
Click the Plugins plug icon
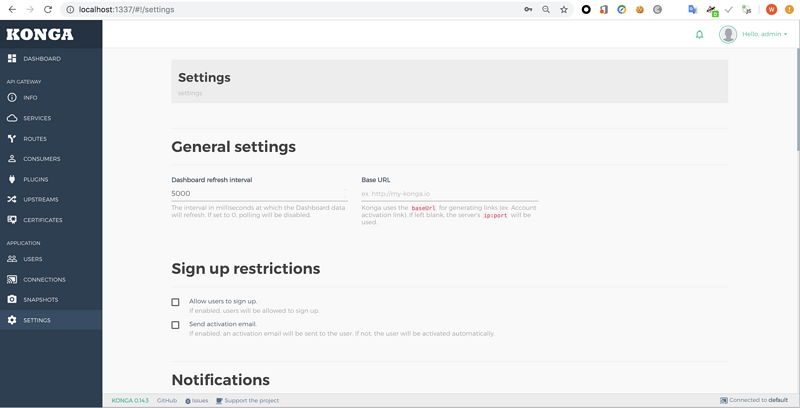[12, 180]
